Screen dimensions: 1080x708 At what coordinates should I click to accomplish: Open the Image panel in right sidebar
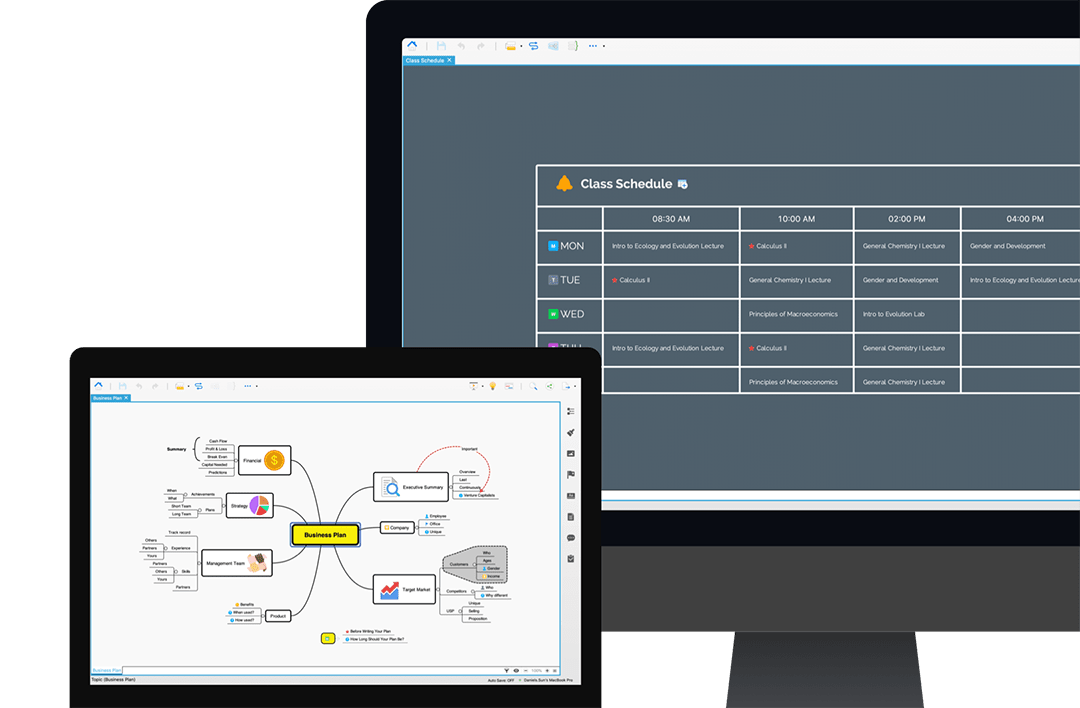[570, 454]
